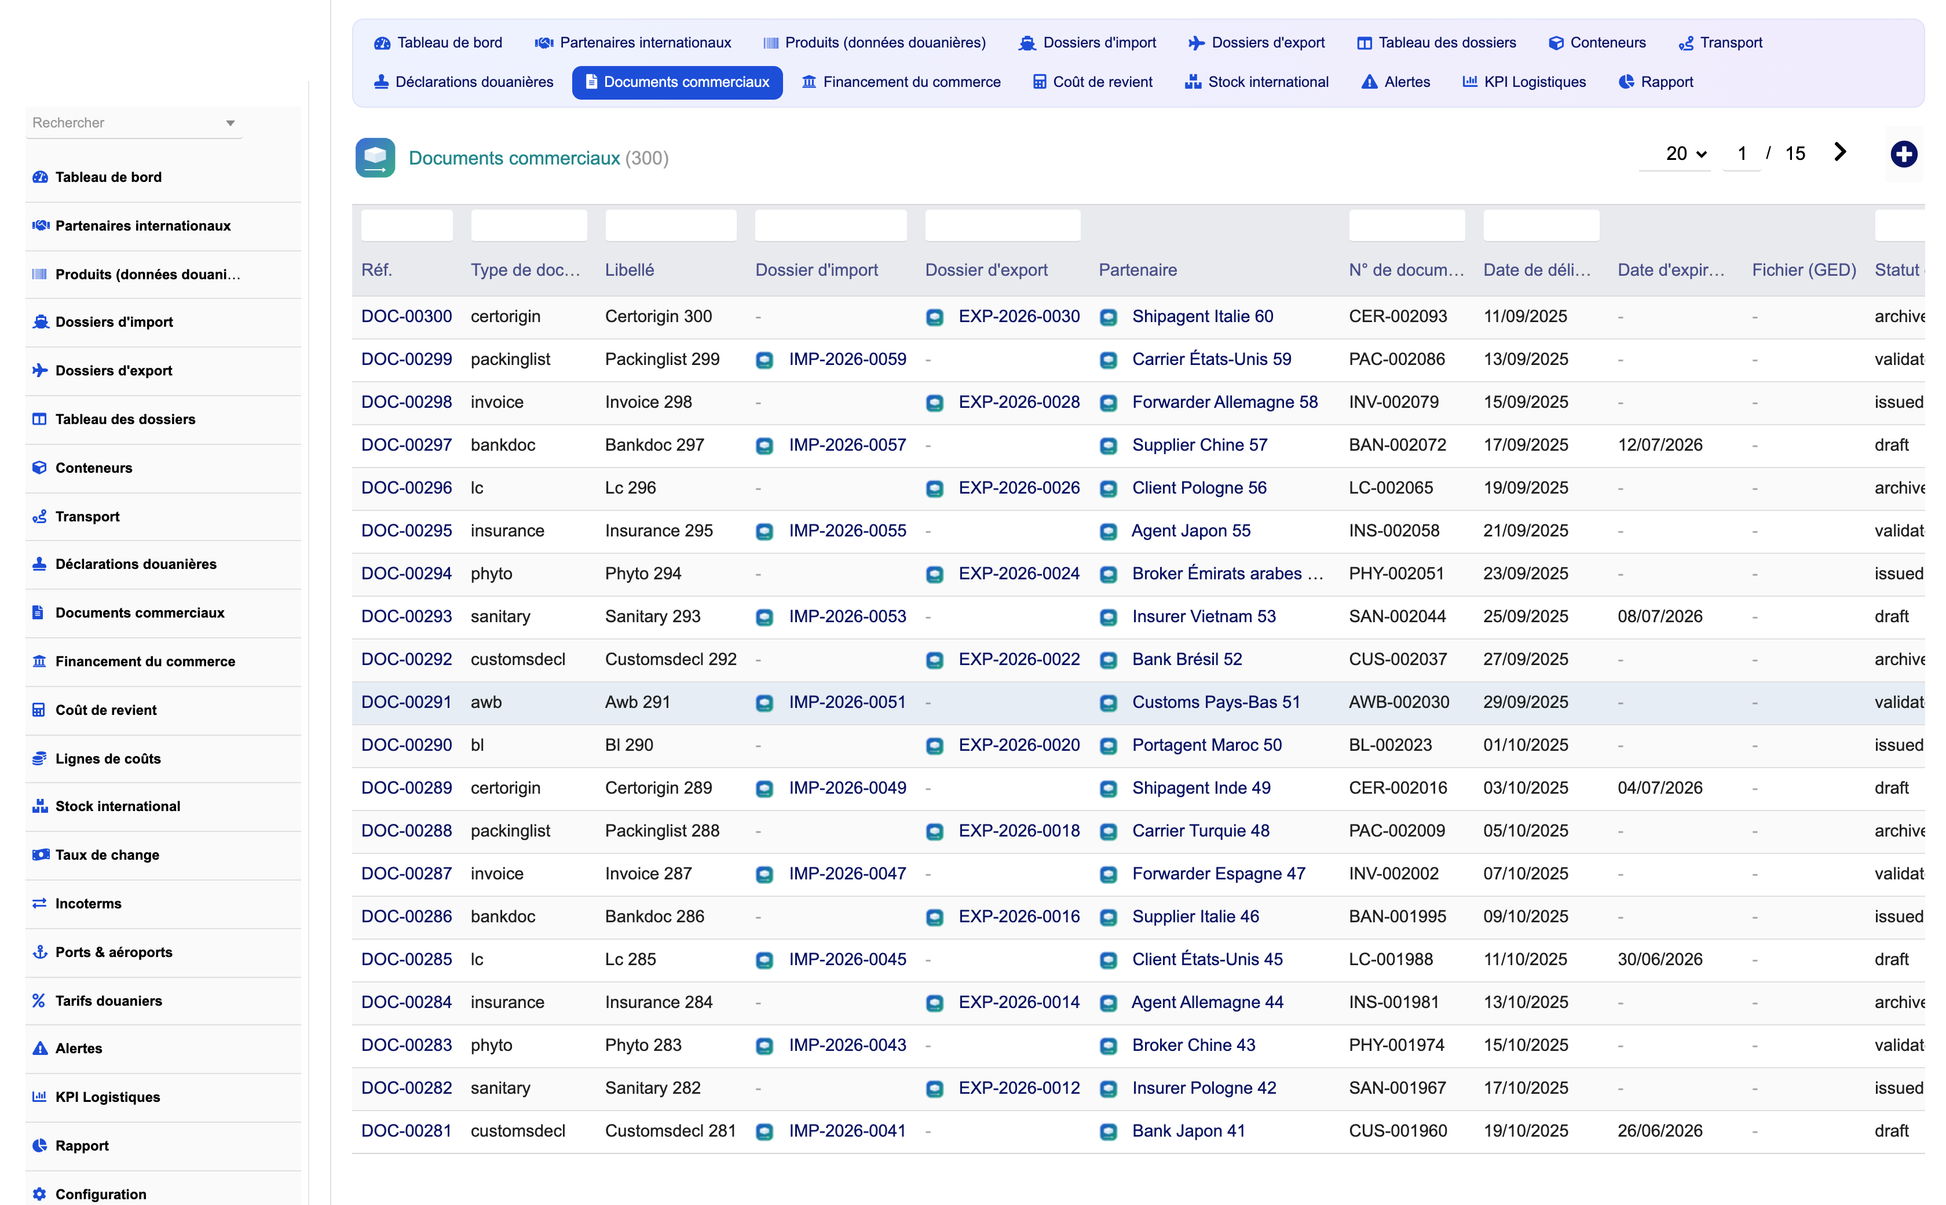
Task: Click Taux de change money icon in sidebar
Action: click(40, 855)
